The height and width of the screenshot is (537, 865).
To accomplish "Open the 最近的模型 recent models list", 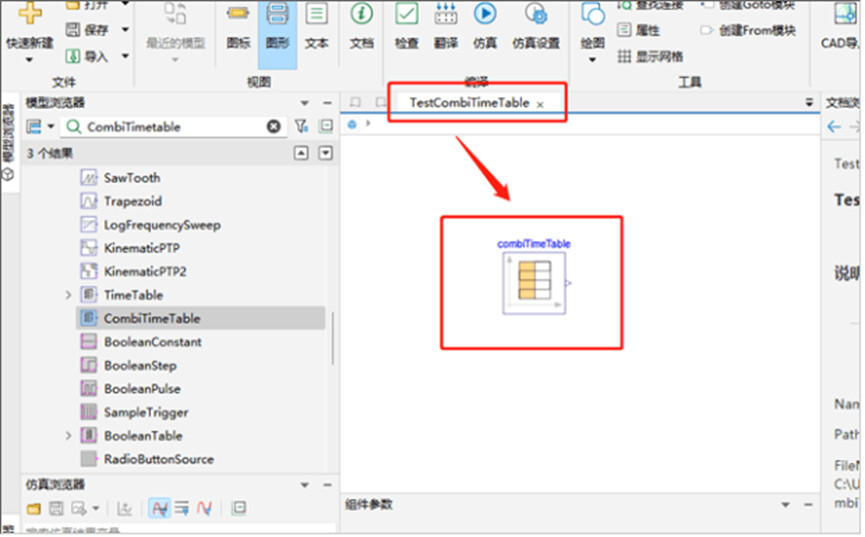I will 175,33.
